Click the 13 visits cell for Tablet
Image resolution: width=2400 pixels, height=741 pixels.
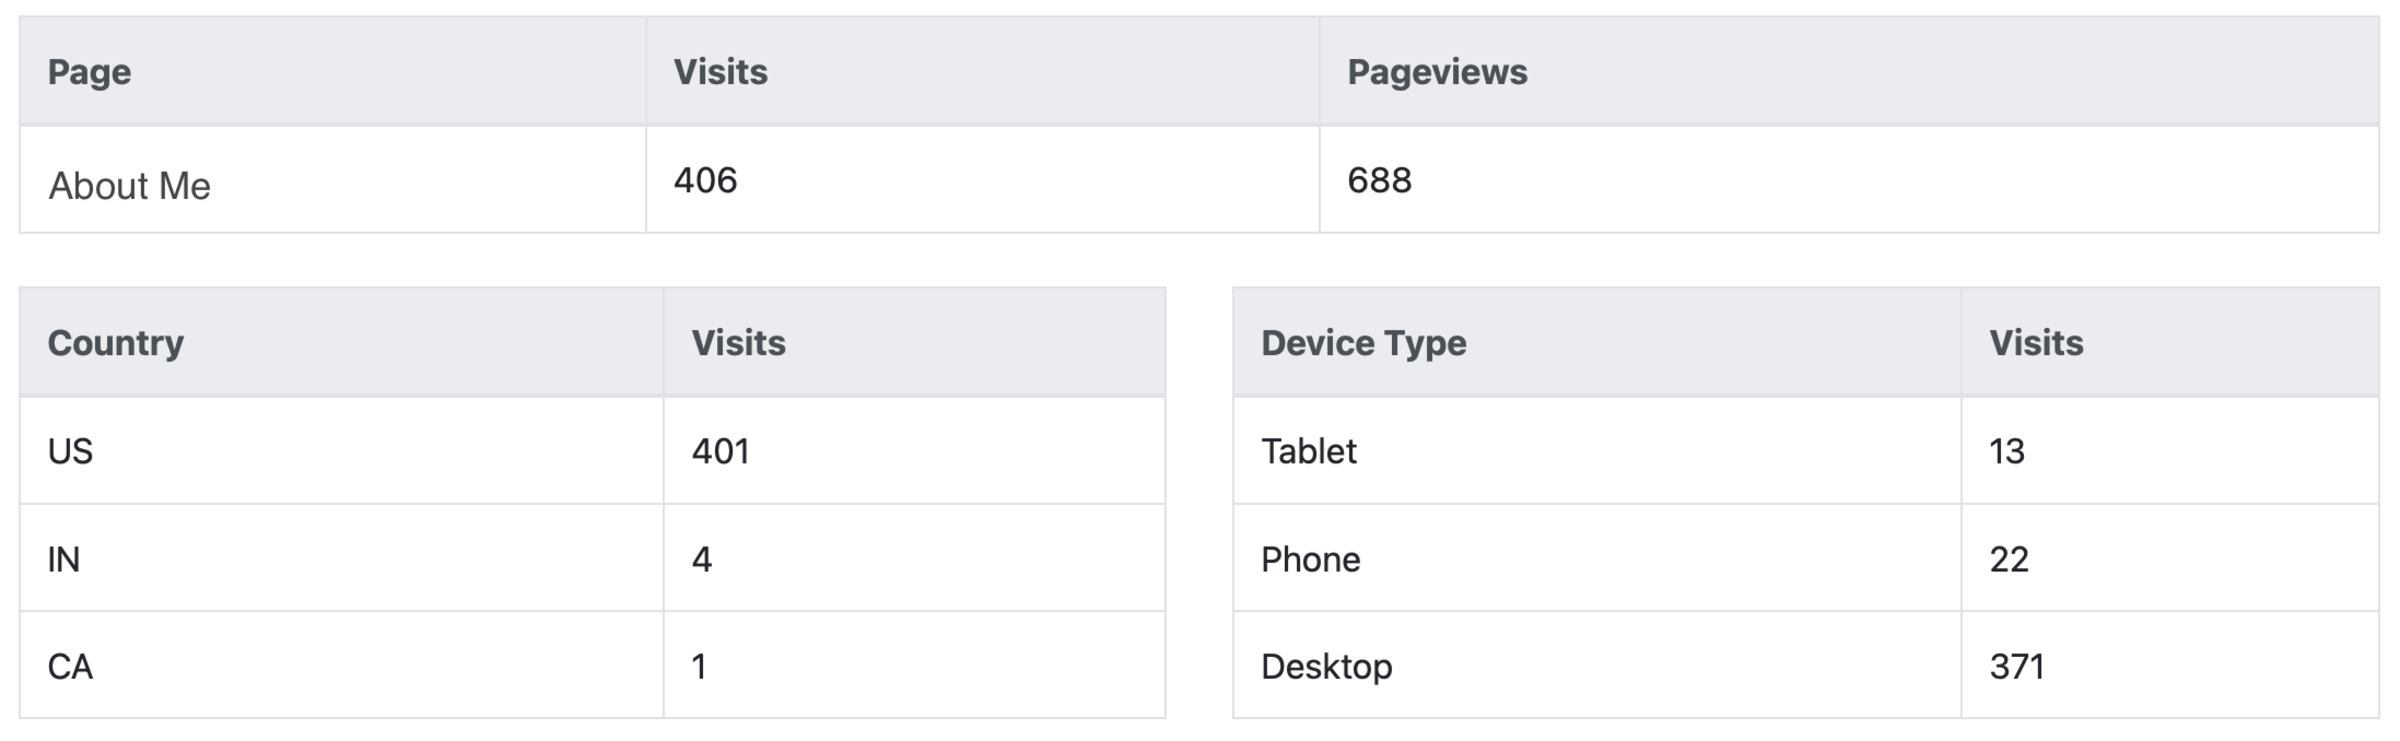click(x=2006, y=452)
